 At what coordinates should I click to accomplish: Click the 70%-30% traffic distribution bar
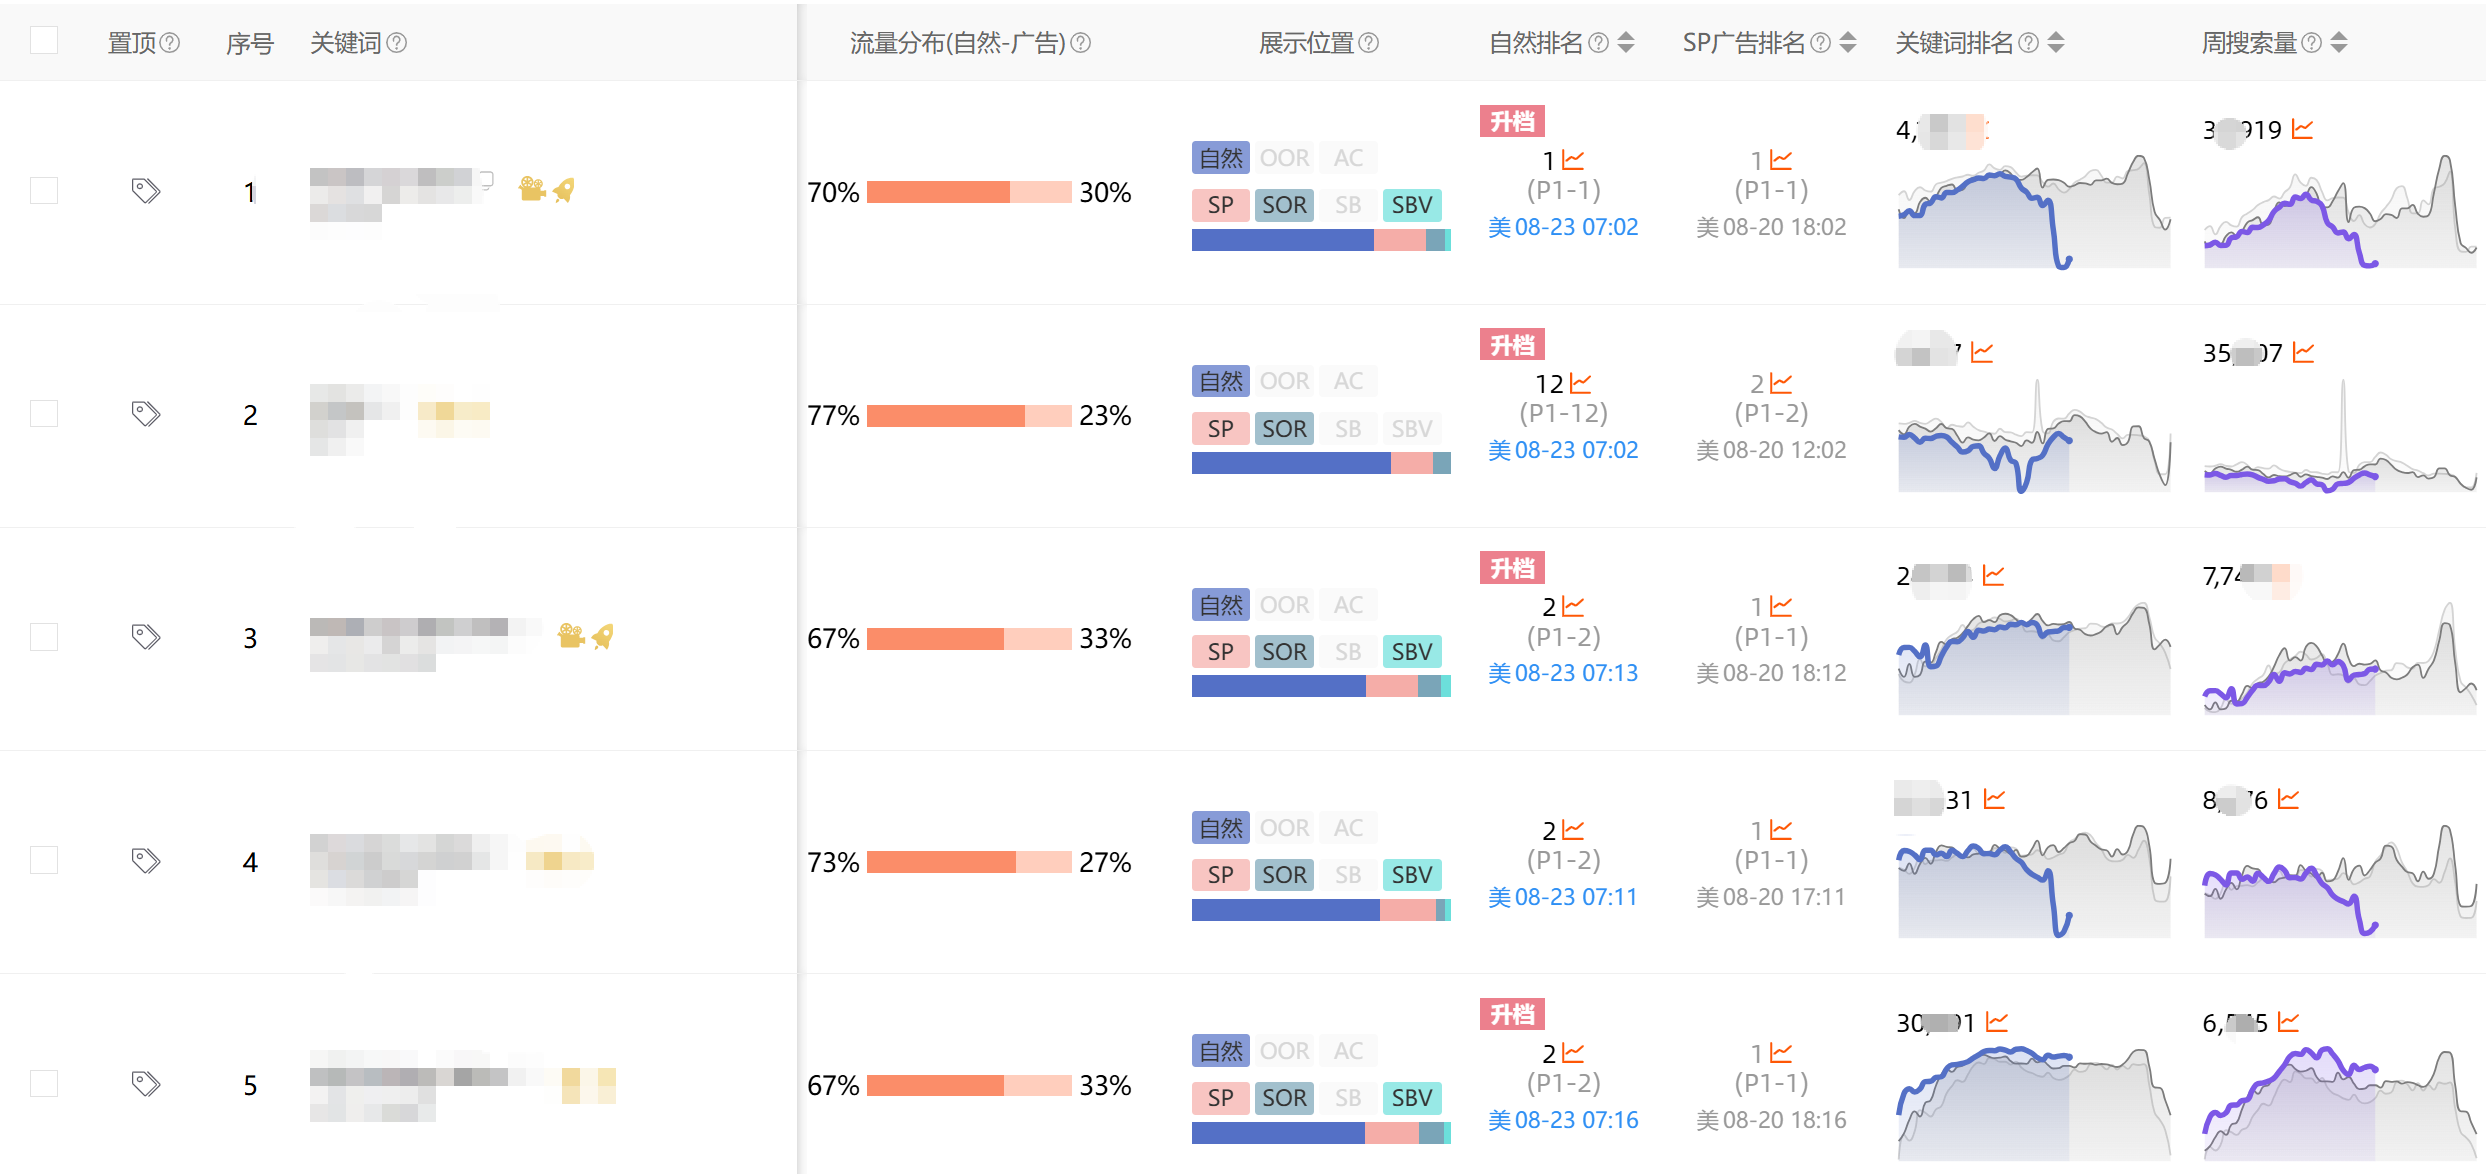(x=969, y=192)
